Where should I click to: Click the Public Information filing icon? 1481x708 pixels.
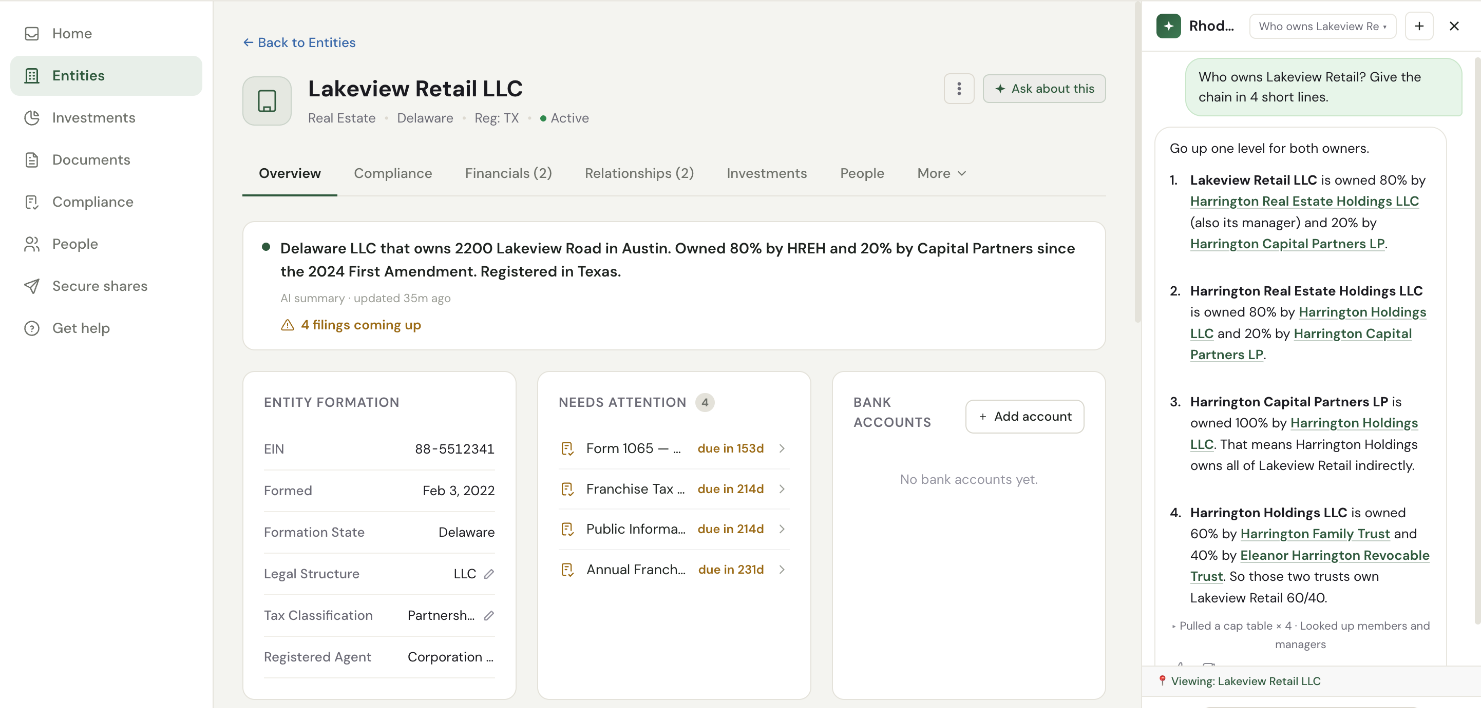(567, 529)
